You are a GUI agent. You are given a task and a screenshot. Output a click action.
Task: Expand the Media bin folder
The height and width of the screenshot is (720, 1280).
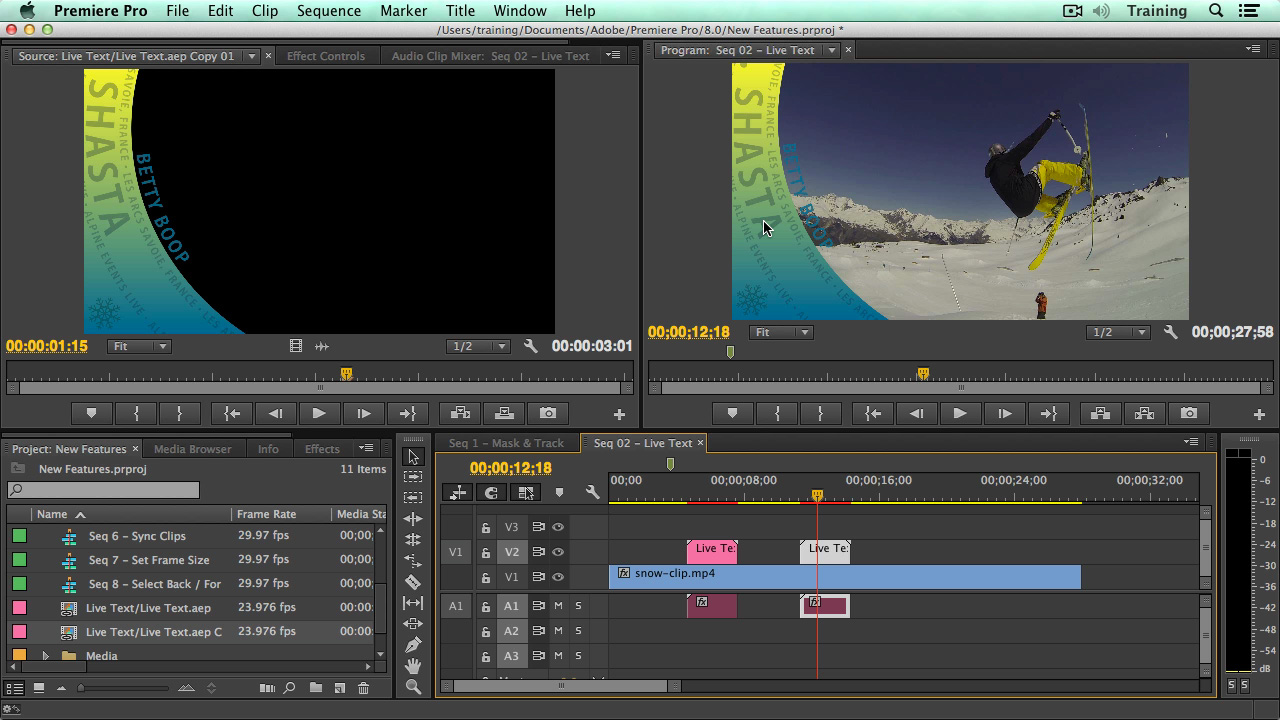click(x=45, y=656)
